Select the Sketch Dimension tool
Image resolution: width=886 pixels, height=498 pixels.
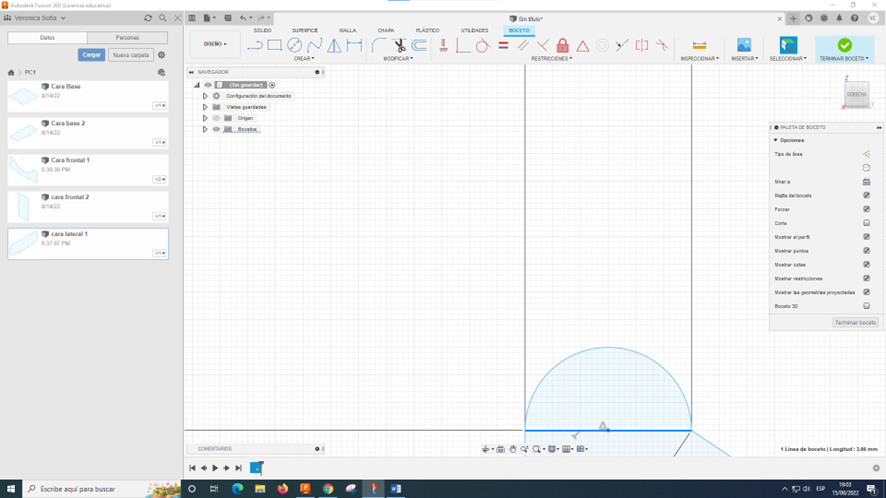(354, 45)
